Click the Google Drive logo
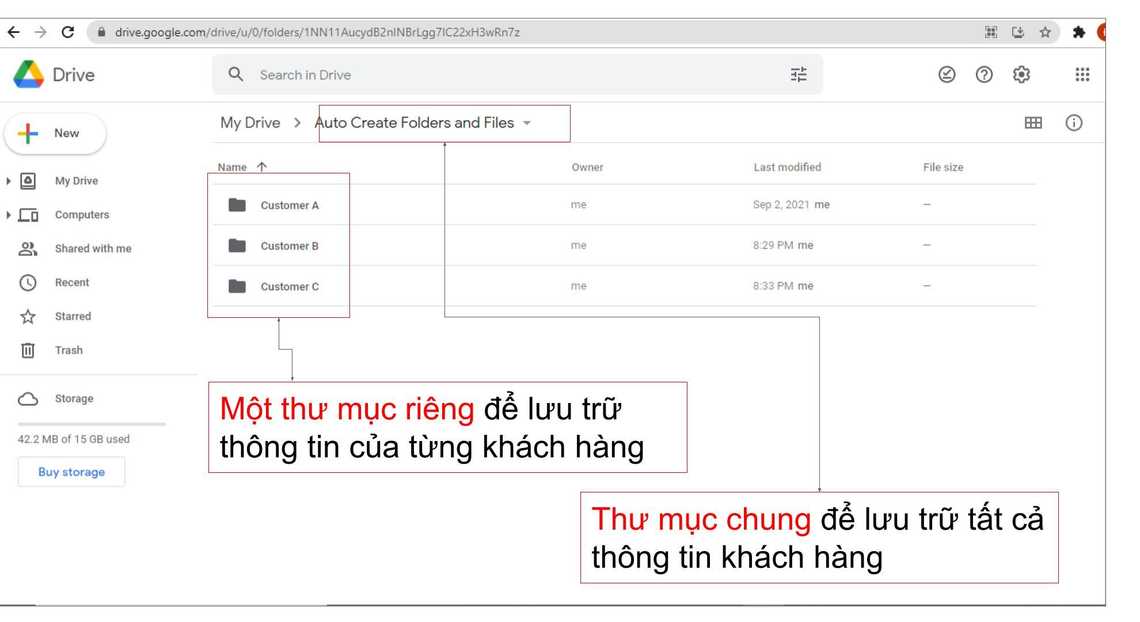Screen dimensions: 1140x622 coord(29,75)
